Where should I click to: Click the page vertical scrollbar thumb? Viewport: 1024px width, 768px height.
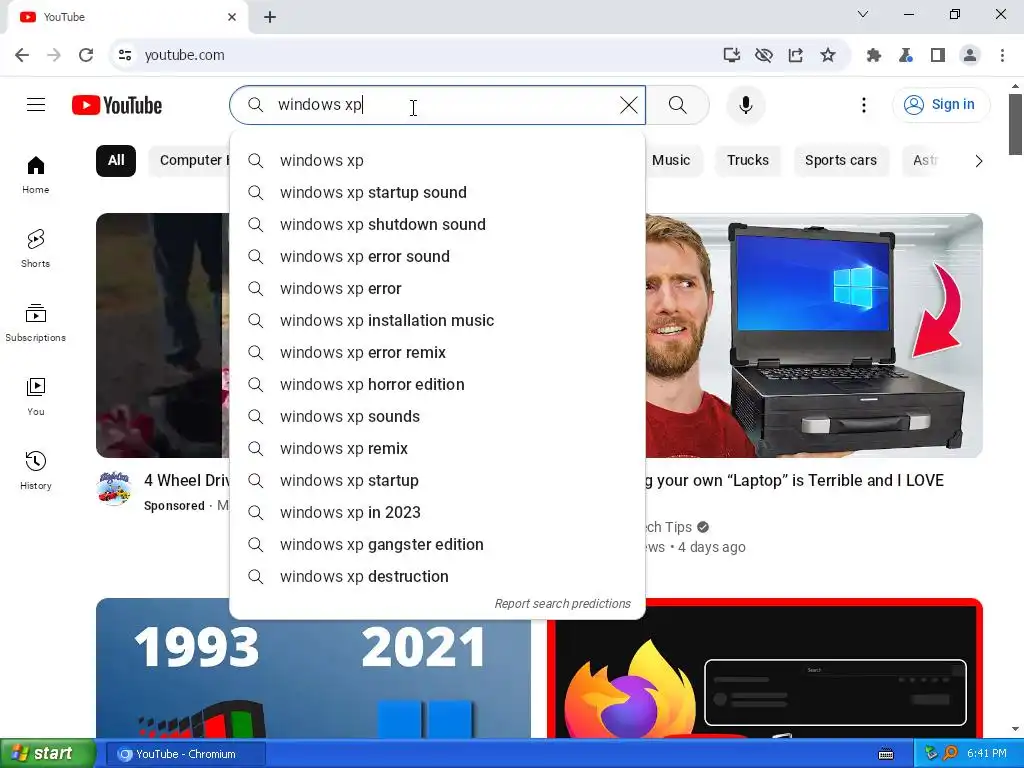tap(1015, 124)
